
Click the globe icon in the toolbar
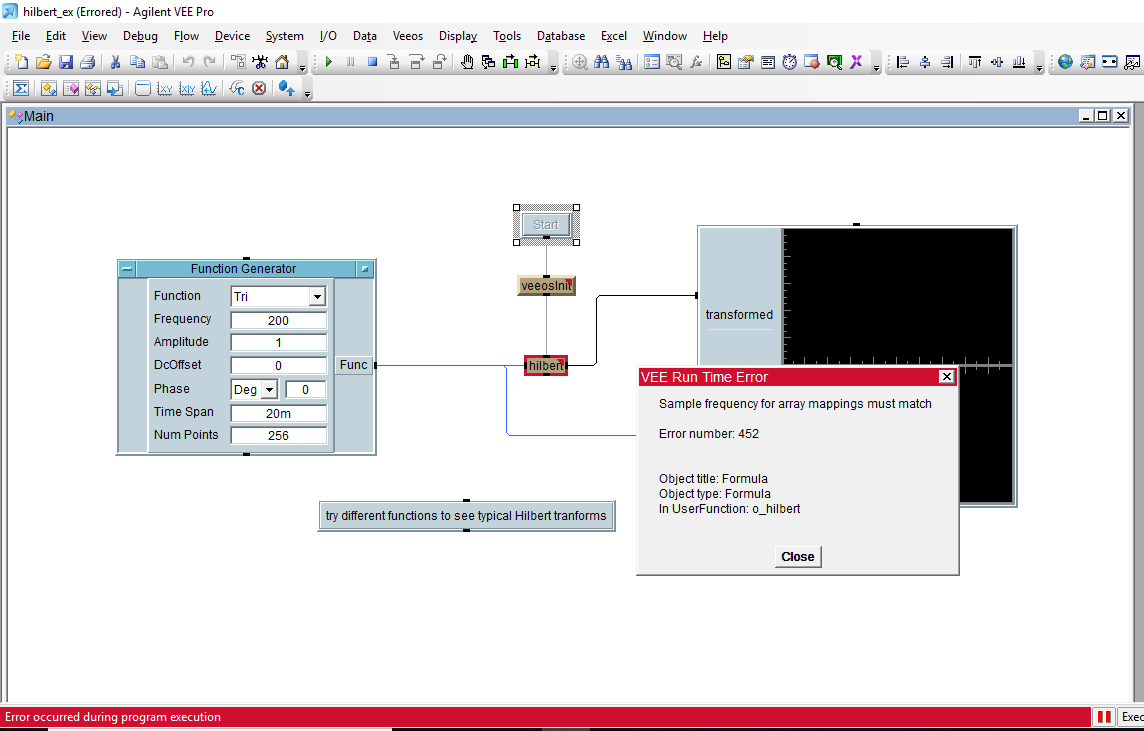click(1065, 62)
